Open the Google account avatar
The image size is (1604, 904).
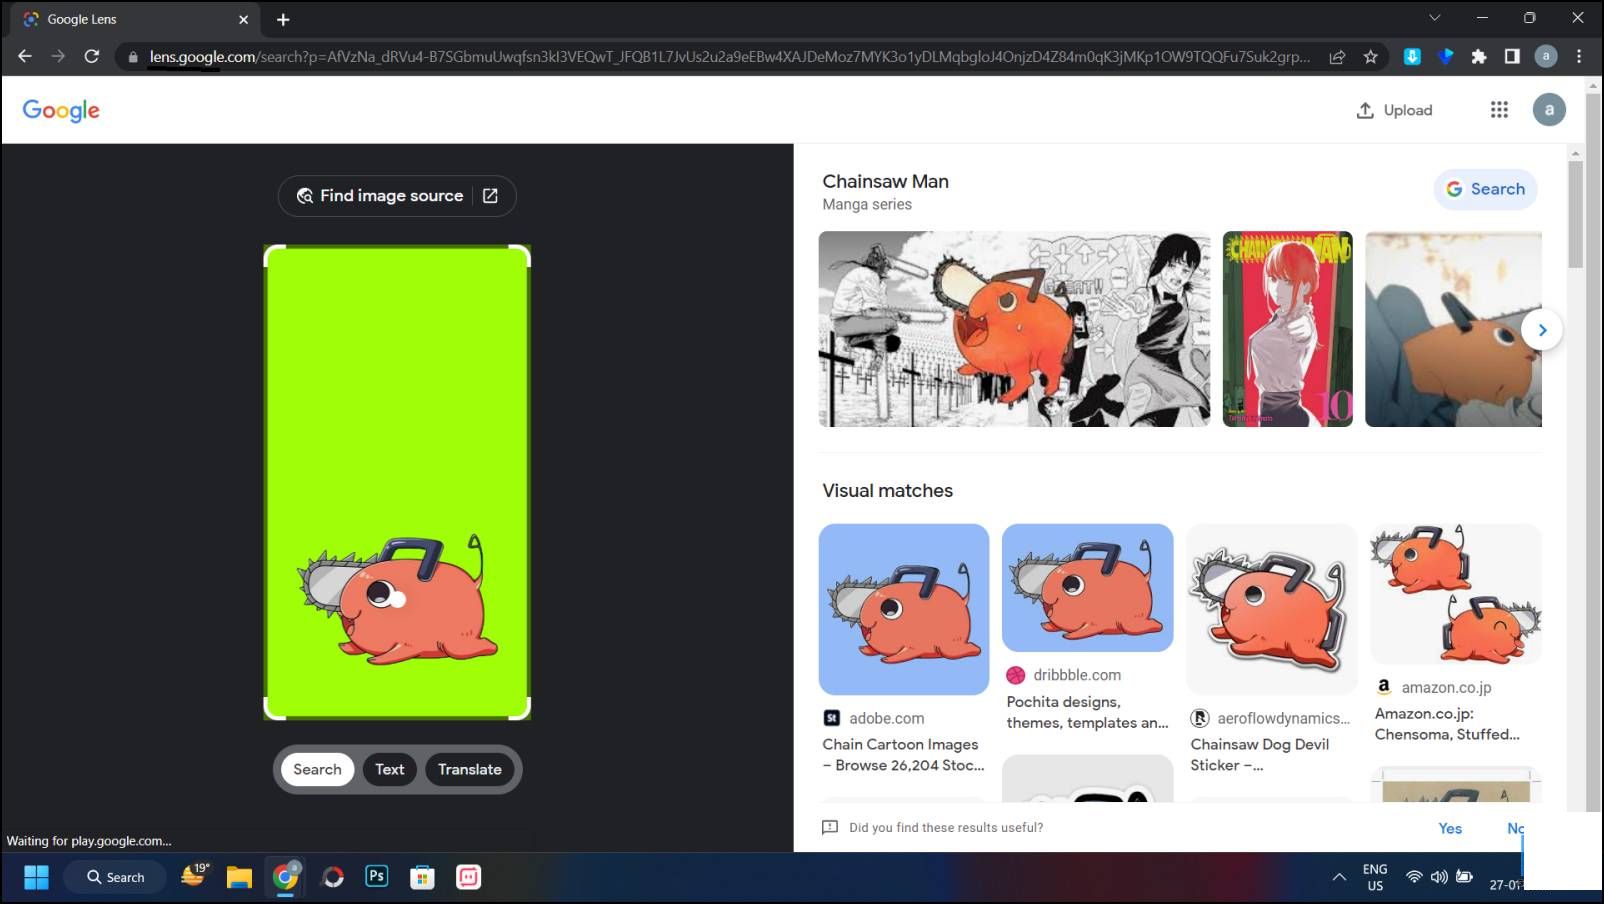point(1549,110)
